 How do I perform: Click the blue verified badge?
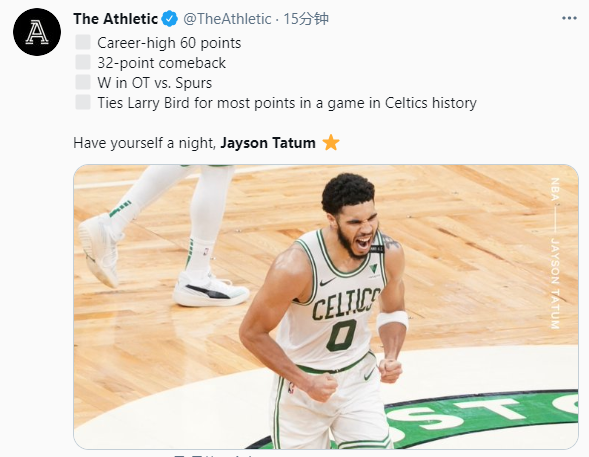[169, 19]
